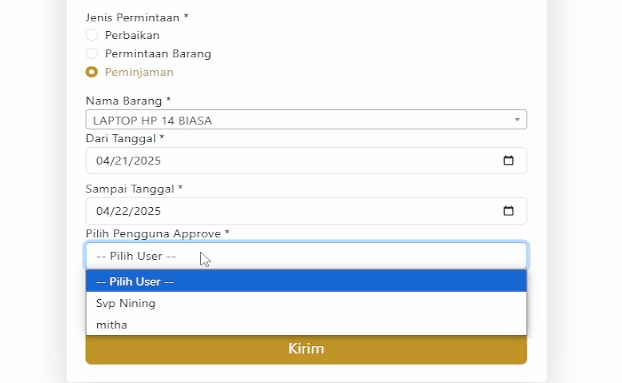Pick Svp Nining as approver
The height and width of the screenshot is (383, 622).
[x=306, y=303]
